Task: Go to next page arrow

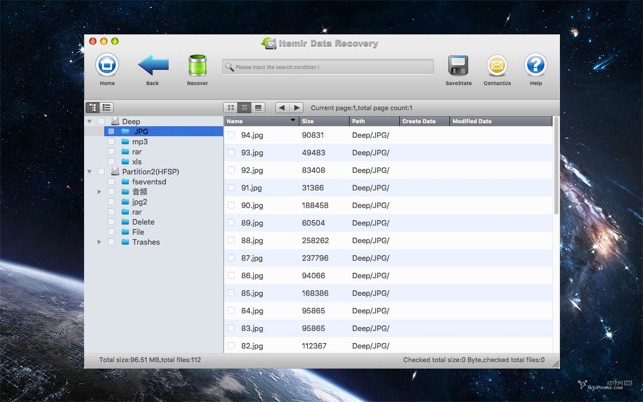Action: (296, 107)
